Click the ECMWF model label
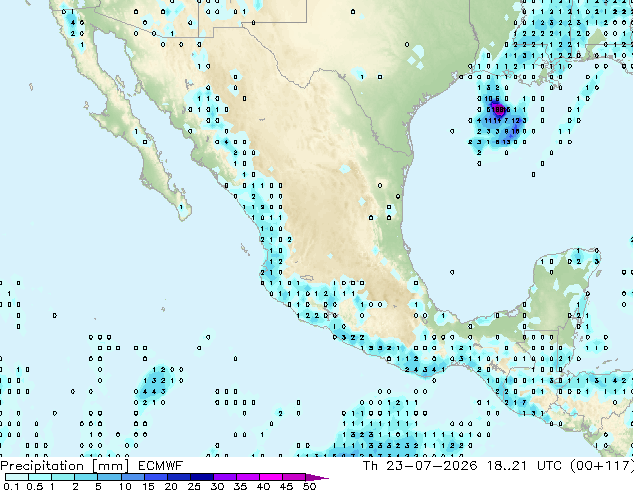The image size is (634, 490). tap(160, 466)
